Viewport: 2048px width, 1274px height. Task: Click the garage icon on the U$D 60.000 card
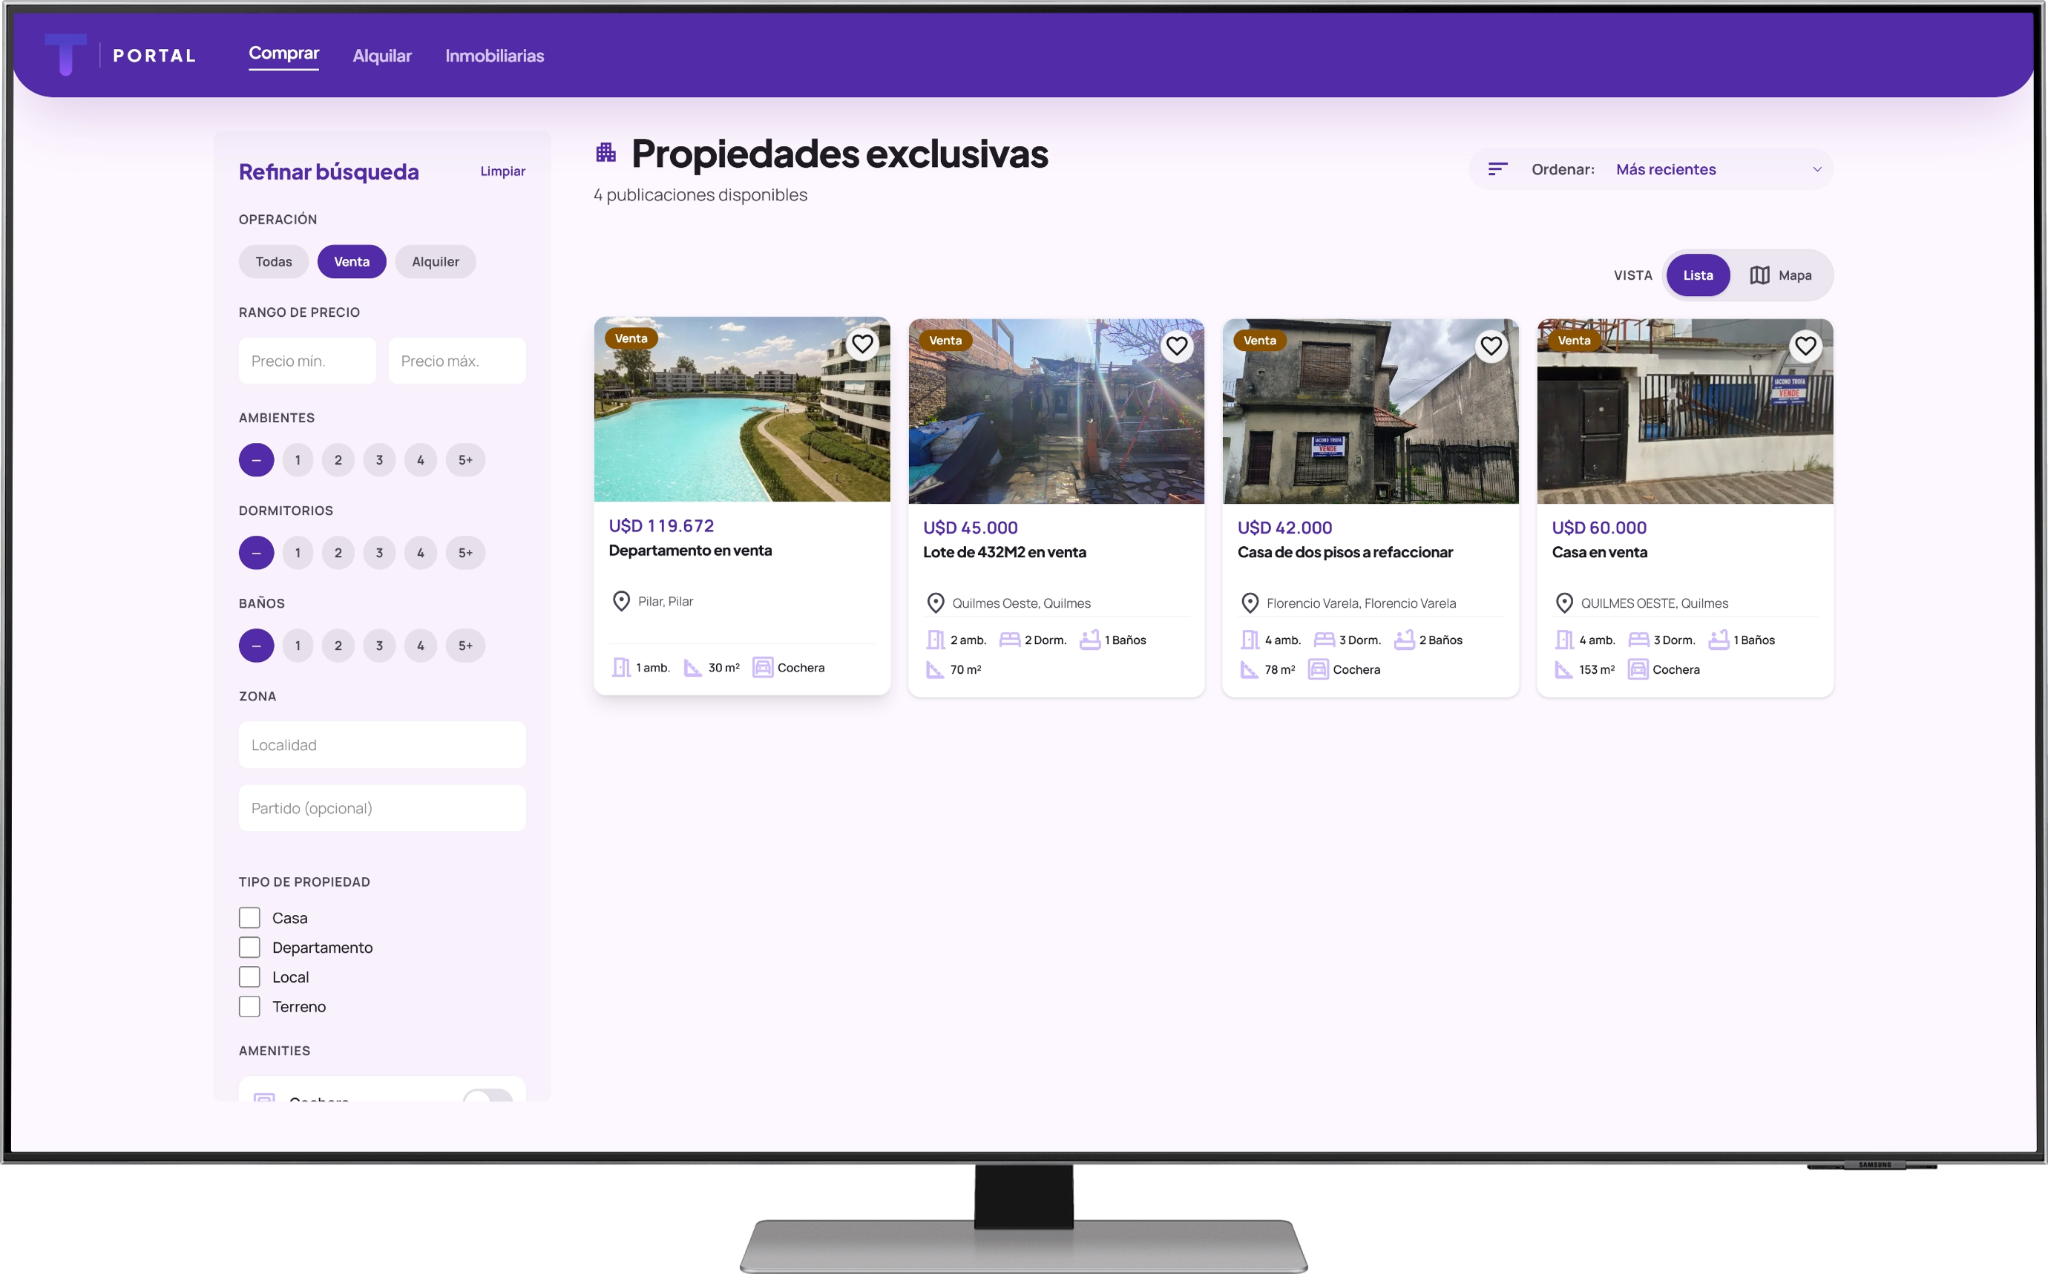pyautogui.click(x=1638, y=670)
